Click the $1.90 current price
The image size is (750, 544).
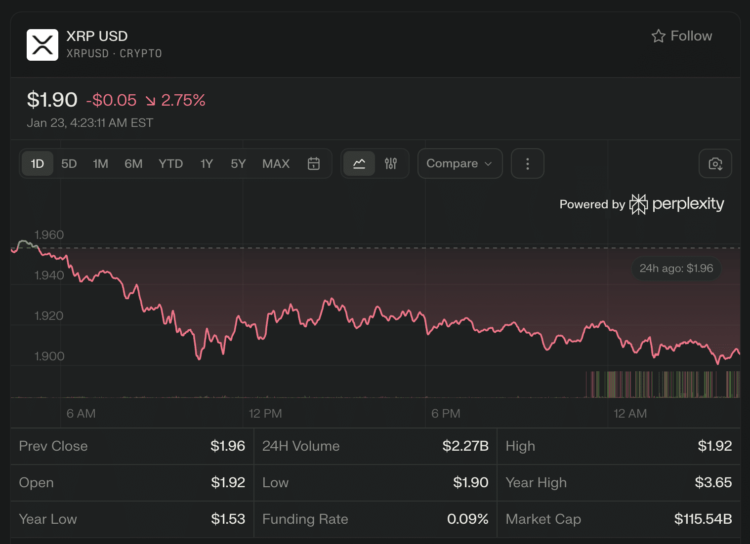tap(52, 100)
